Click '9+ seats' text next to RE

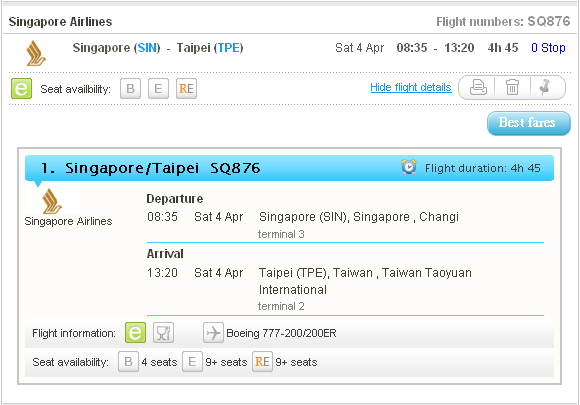296,362
